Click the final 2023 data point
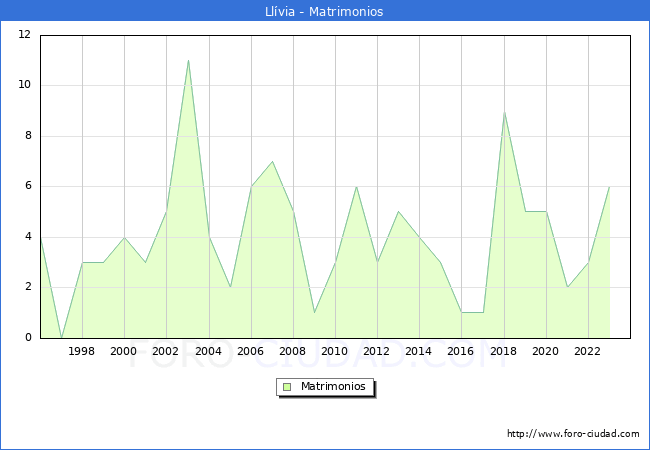Screen dimensions: 650x450 tap(609, 187)
